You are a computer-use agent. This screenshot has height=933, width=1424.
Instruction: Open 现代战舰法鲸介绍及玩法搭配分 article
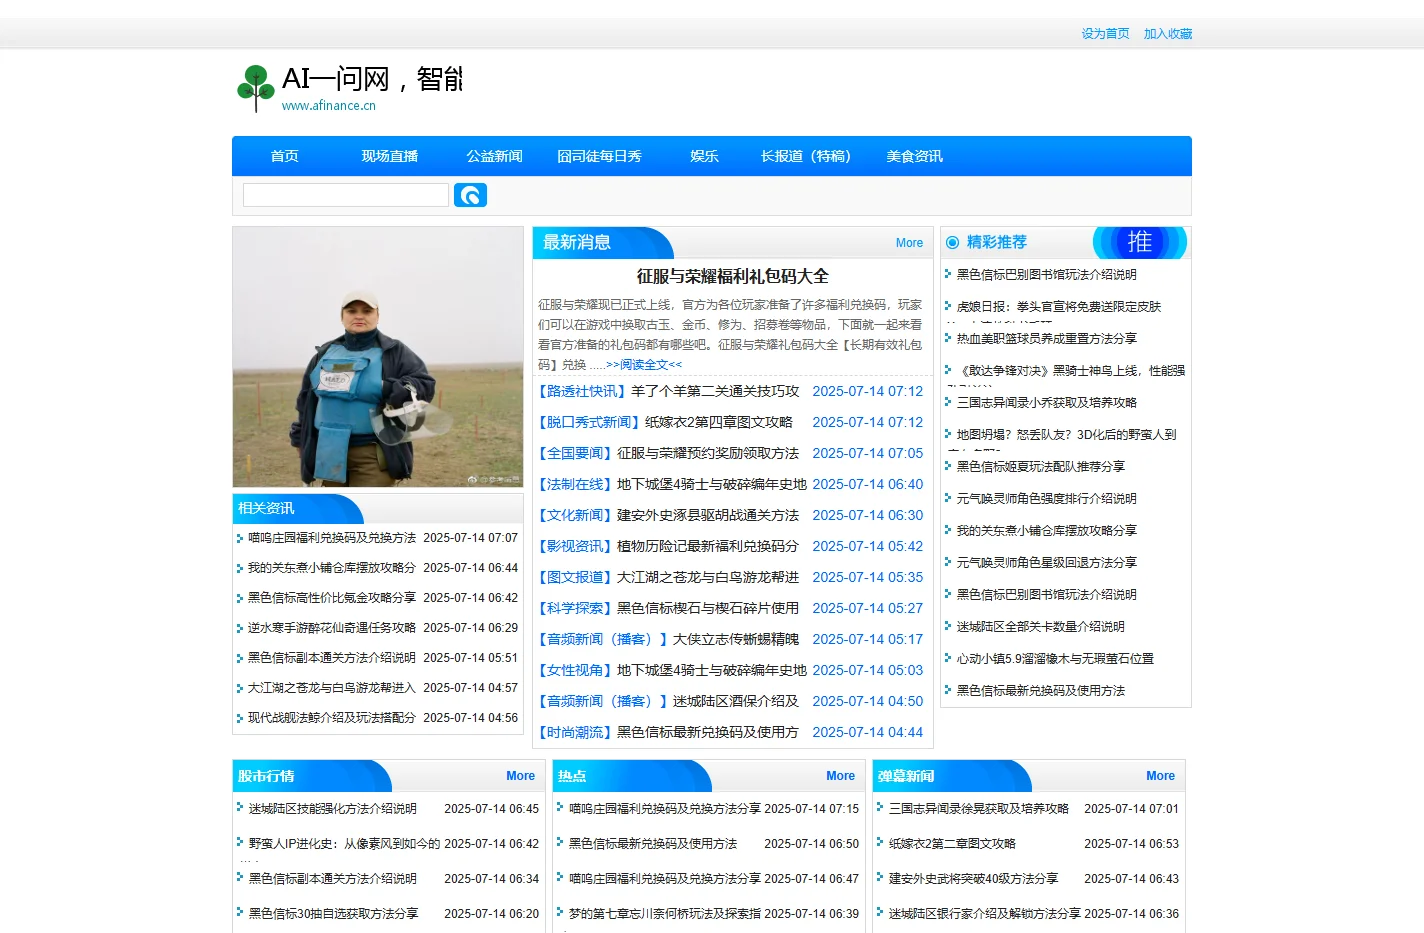pos(332,718)
